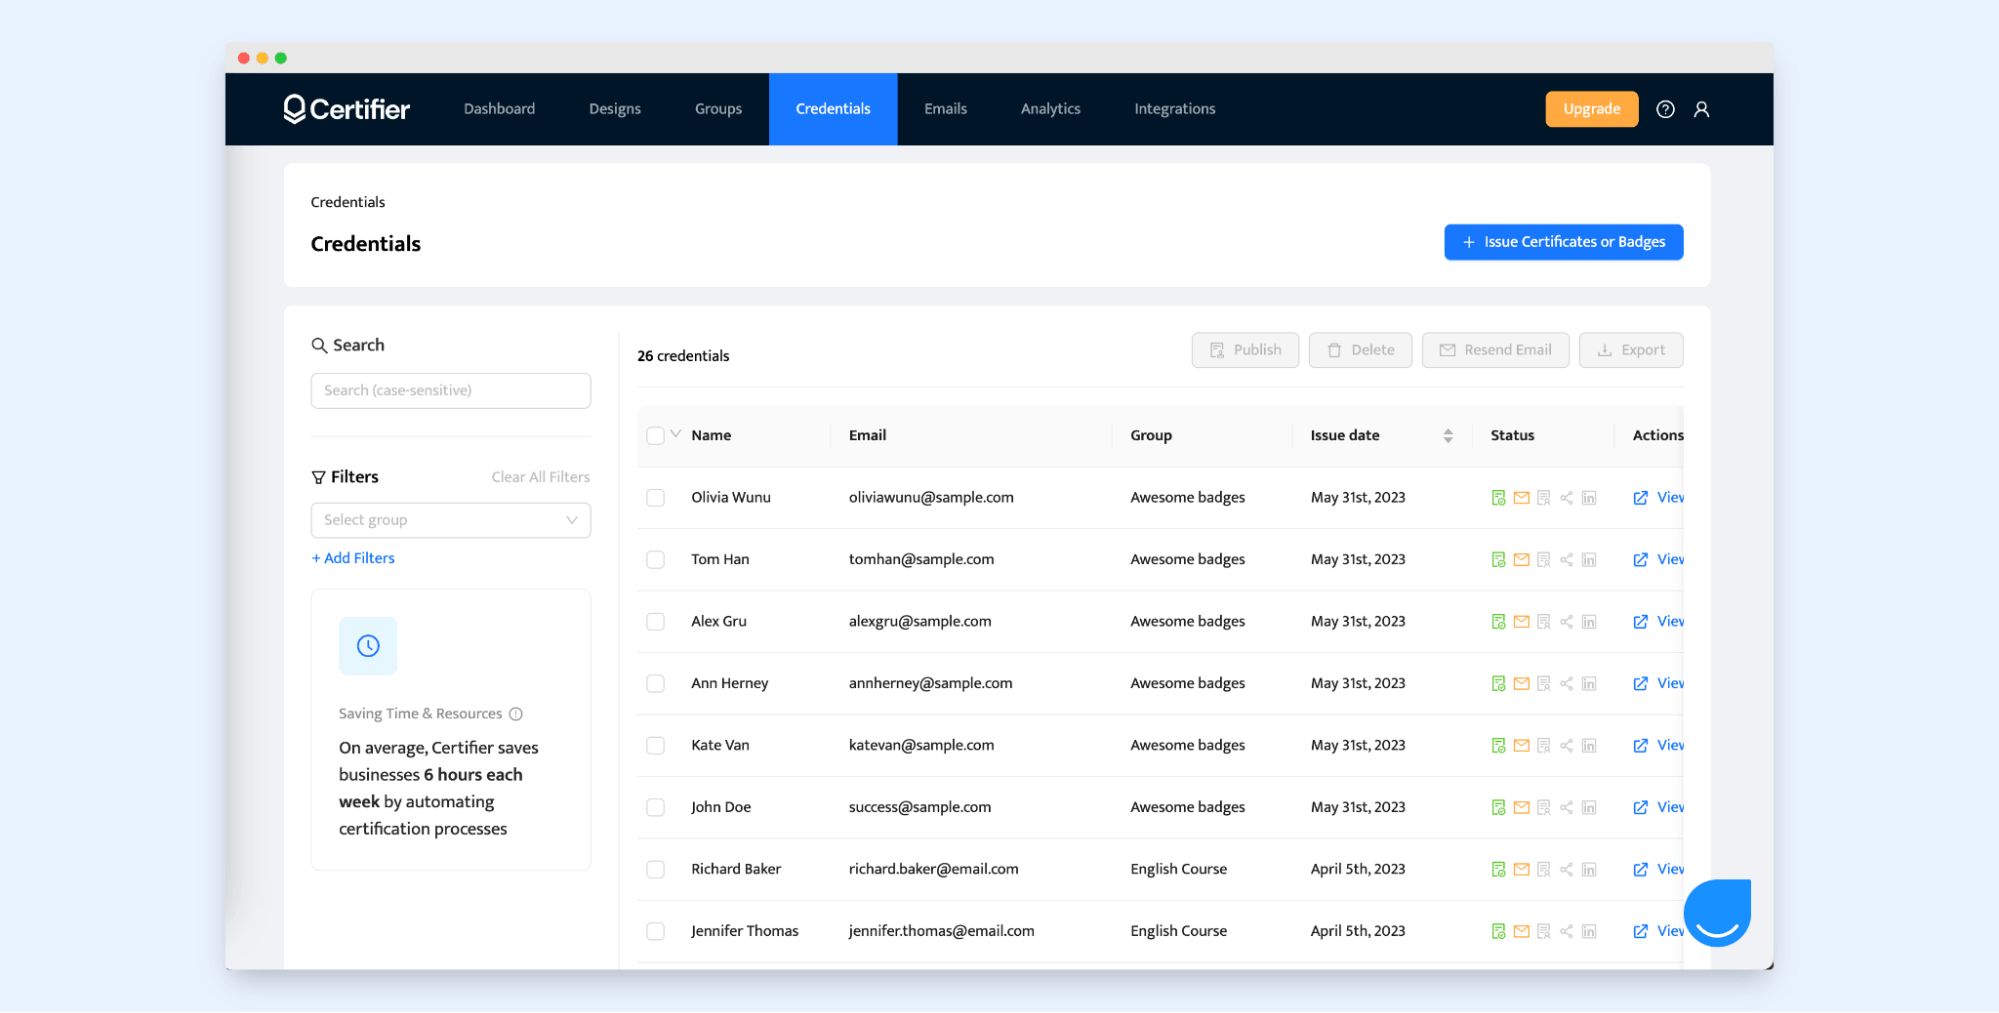Image resolution: width=1999 pixels, height=1013 pixels.
Task: Click the LinkedIn icon in Ann Herney's row
Action: pos(1589,684)
